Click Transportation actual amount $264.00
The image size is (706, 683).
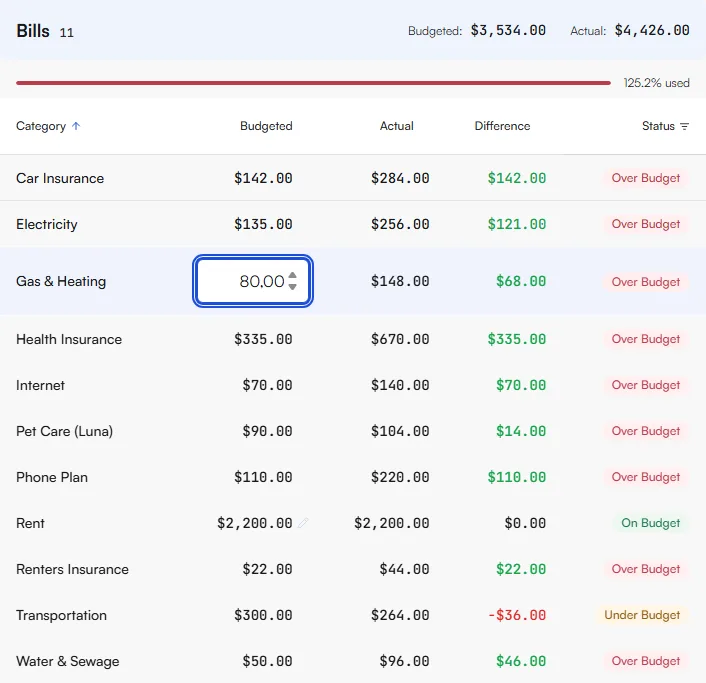(x=400, y=615)
